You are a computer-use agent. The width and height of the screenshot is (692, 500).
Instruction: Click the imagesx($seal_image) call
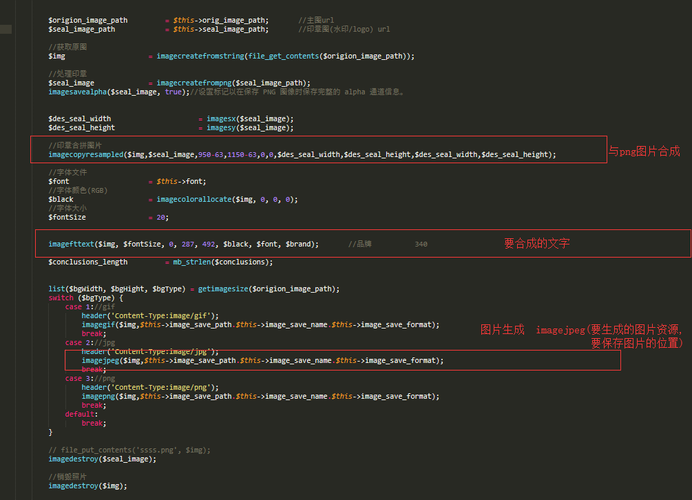pos(250,119)
